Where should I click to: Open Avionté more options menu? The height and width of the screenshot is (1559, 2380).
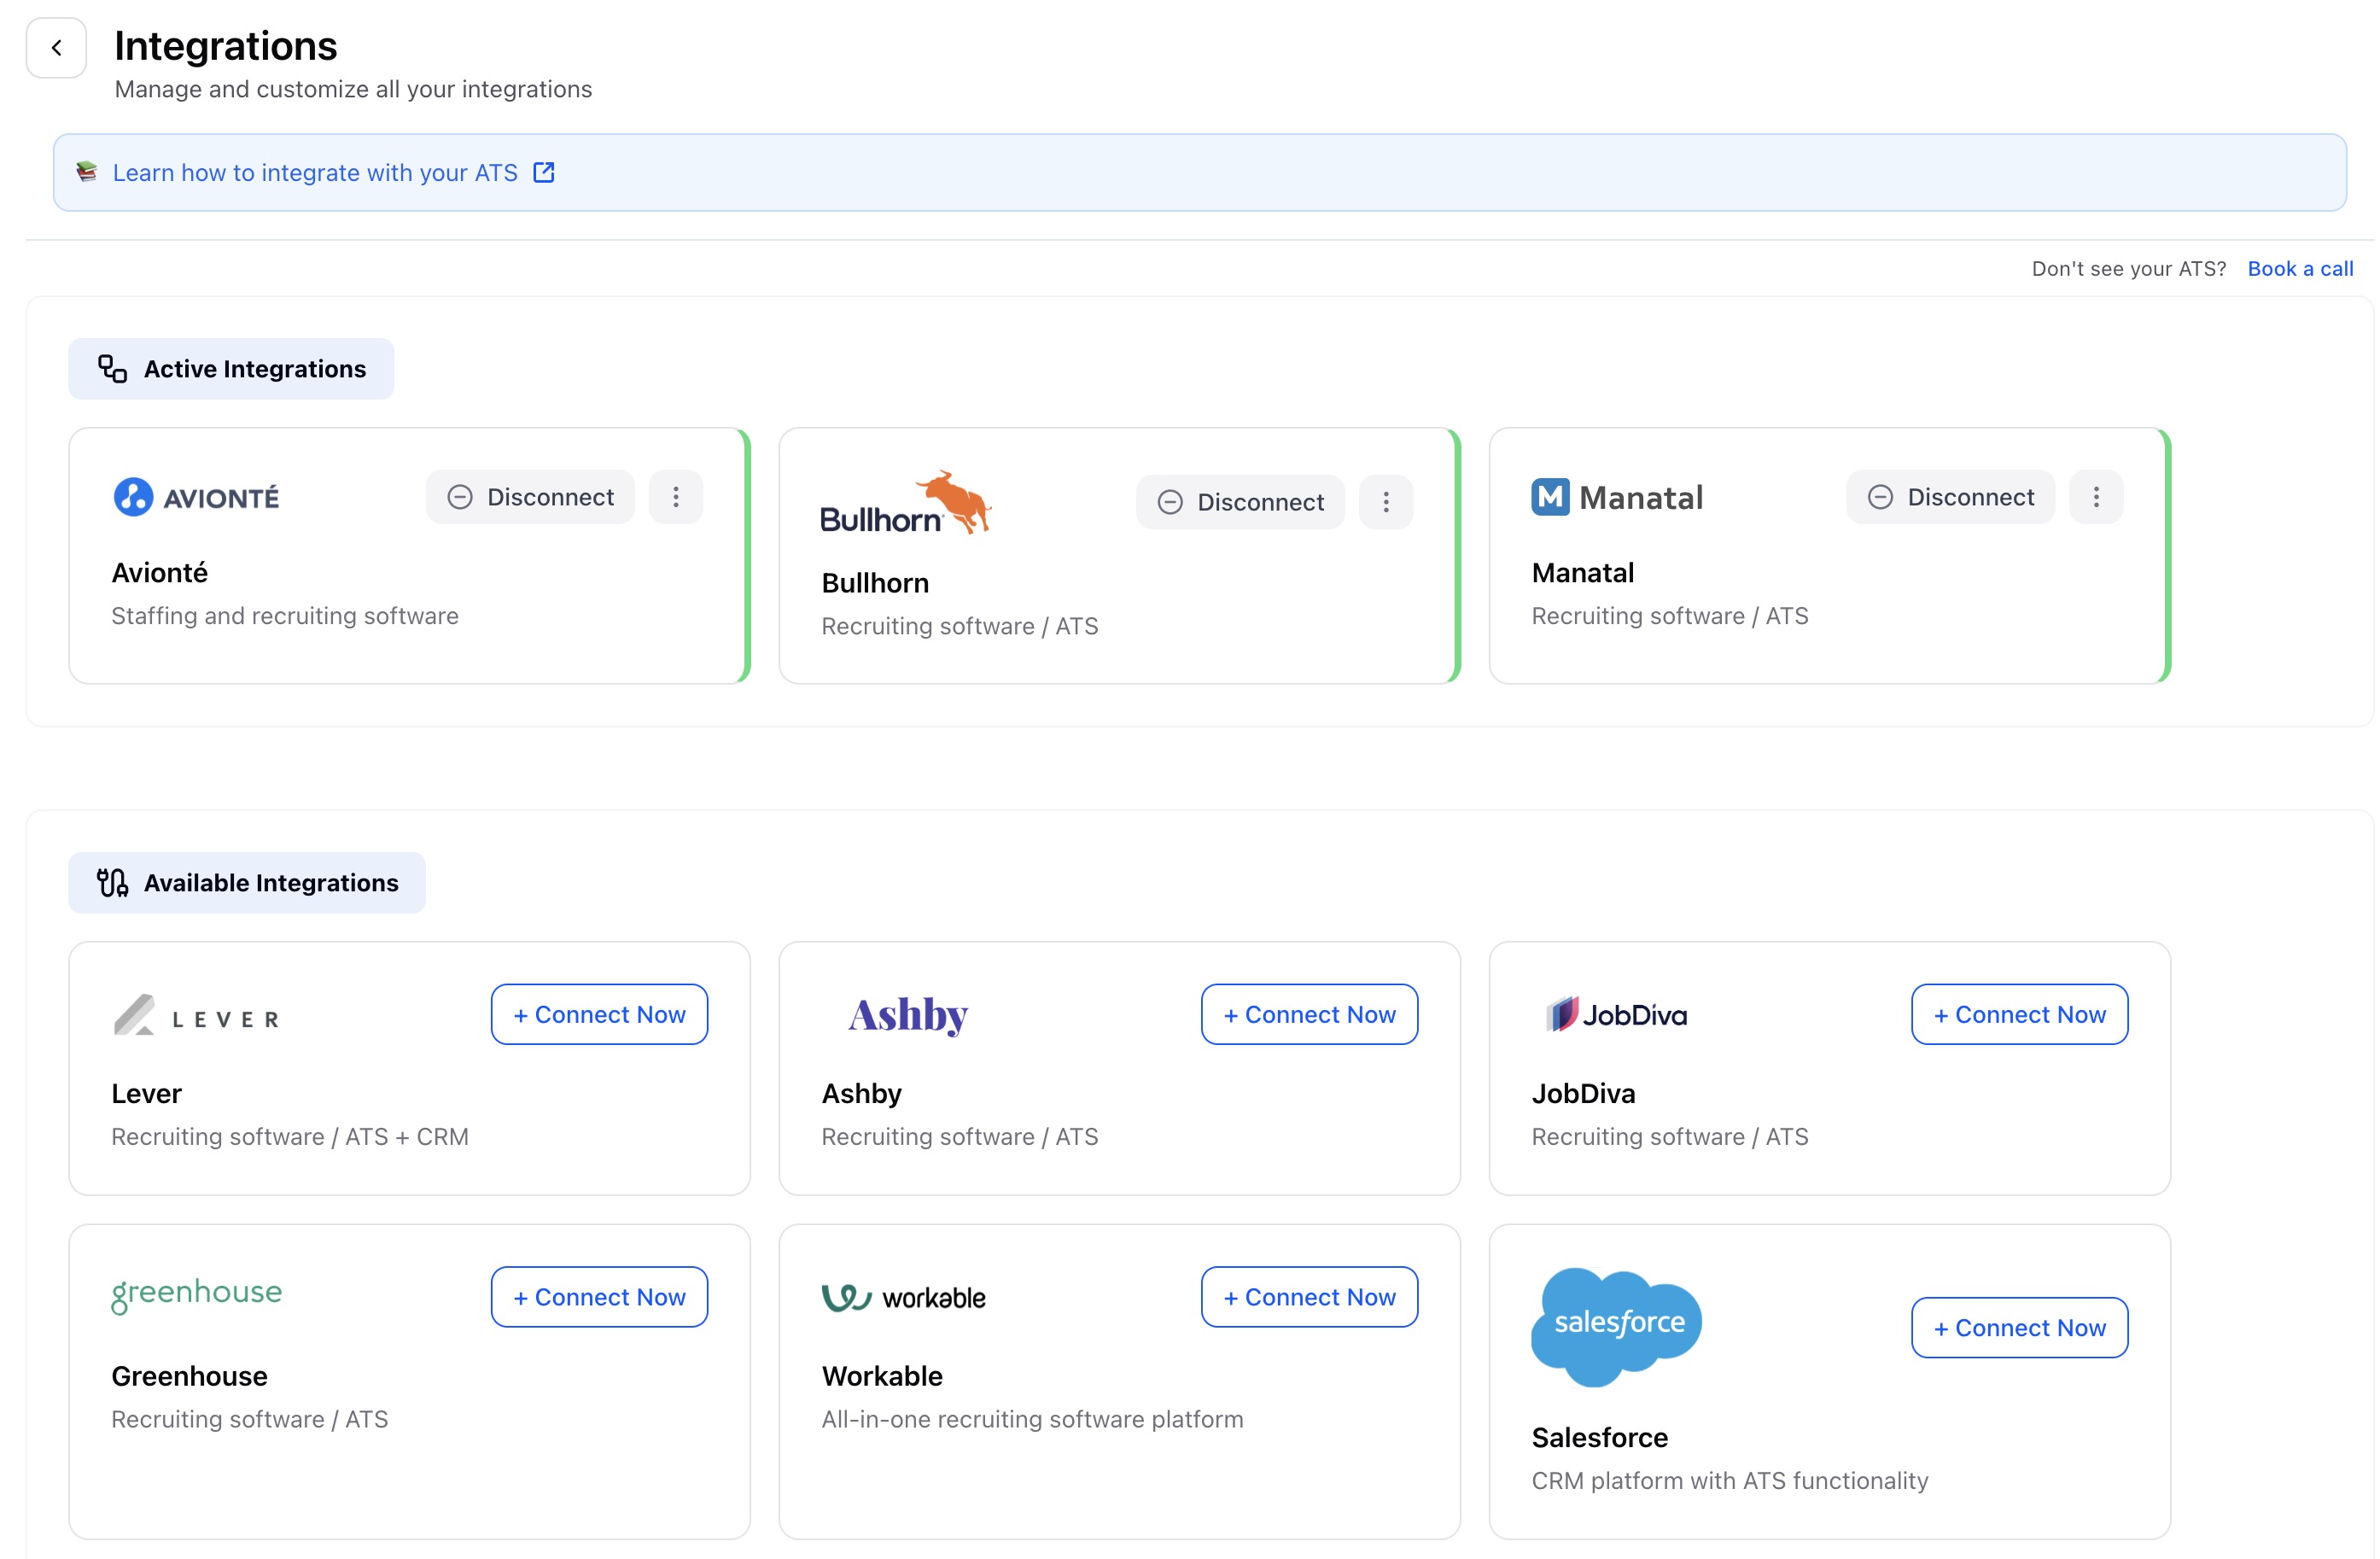point(675,497)
